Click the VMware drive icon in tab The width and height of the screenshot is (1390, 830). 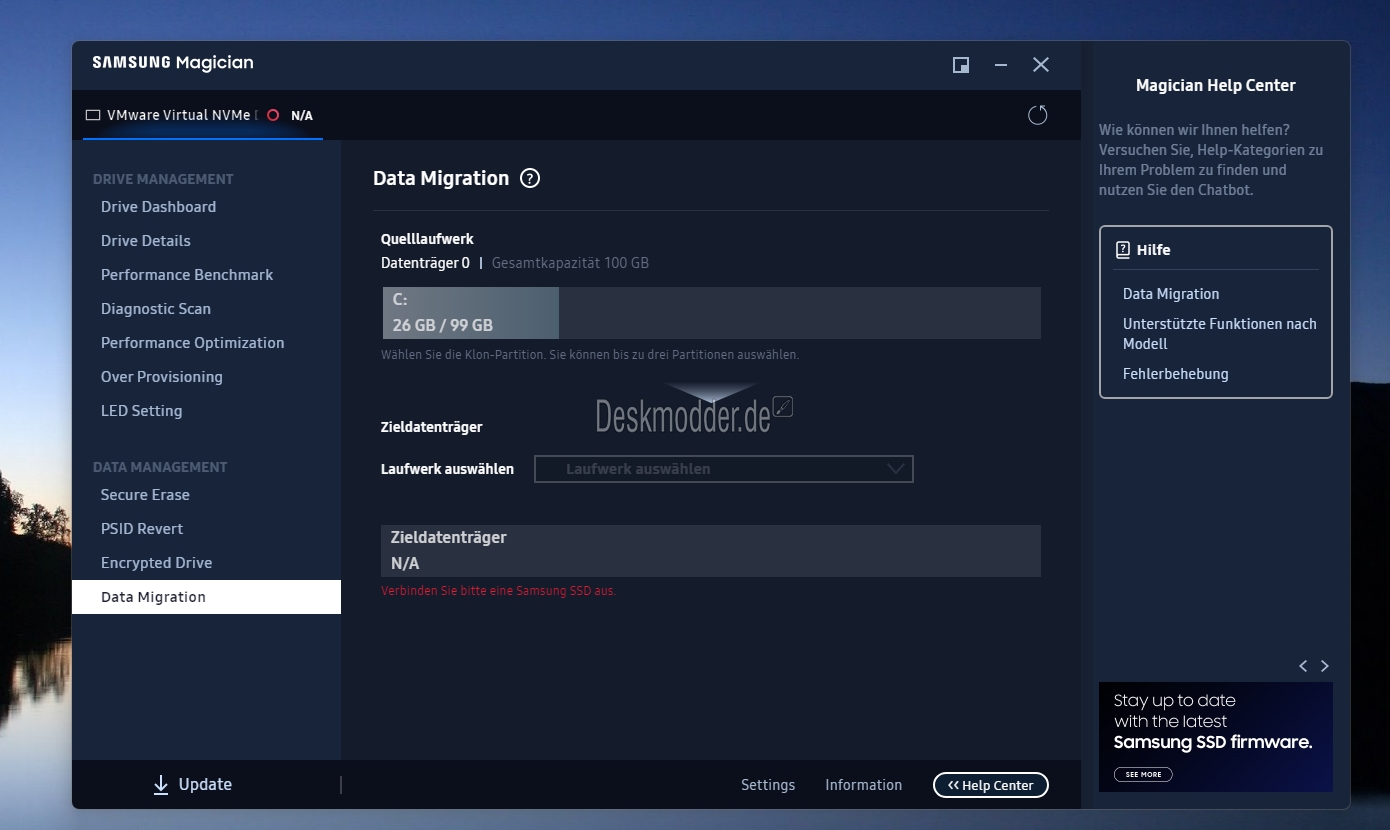pos(93,115)
